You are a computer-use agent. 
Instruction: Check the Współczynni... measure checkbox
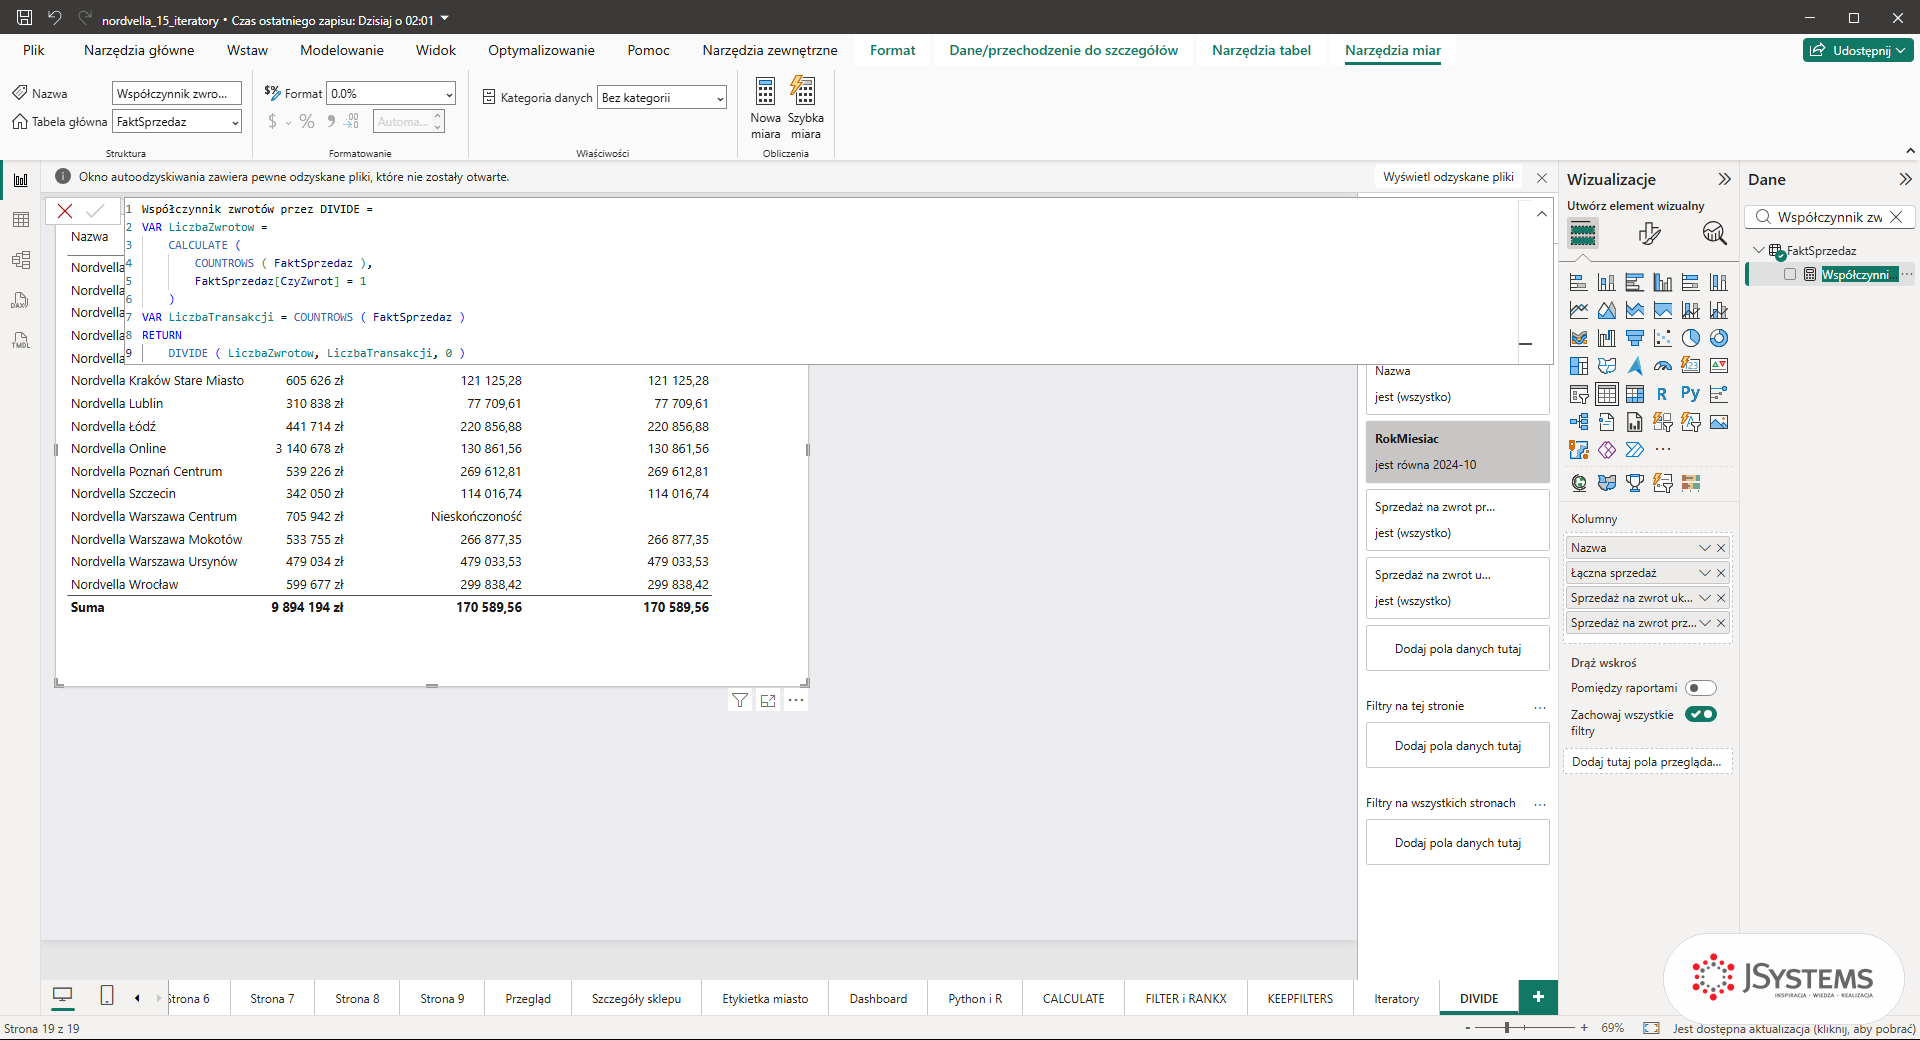[1790, 274]
